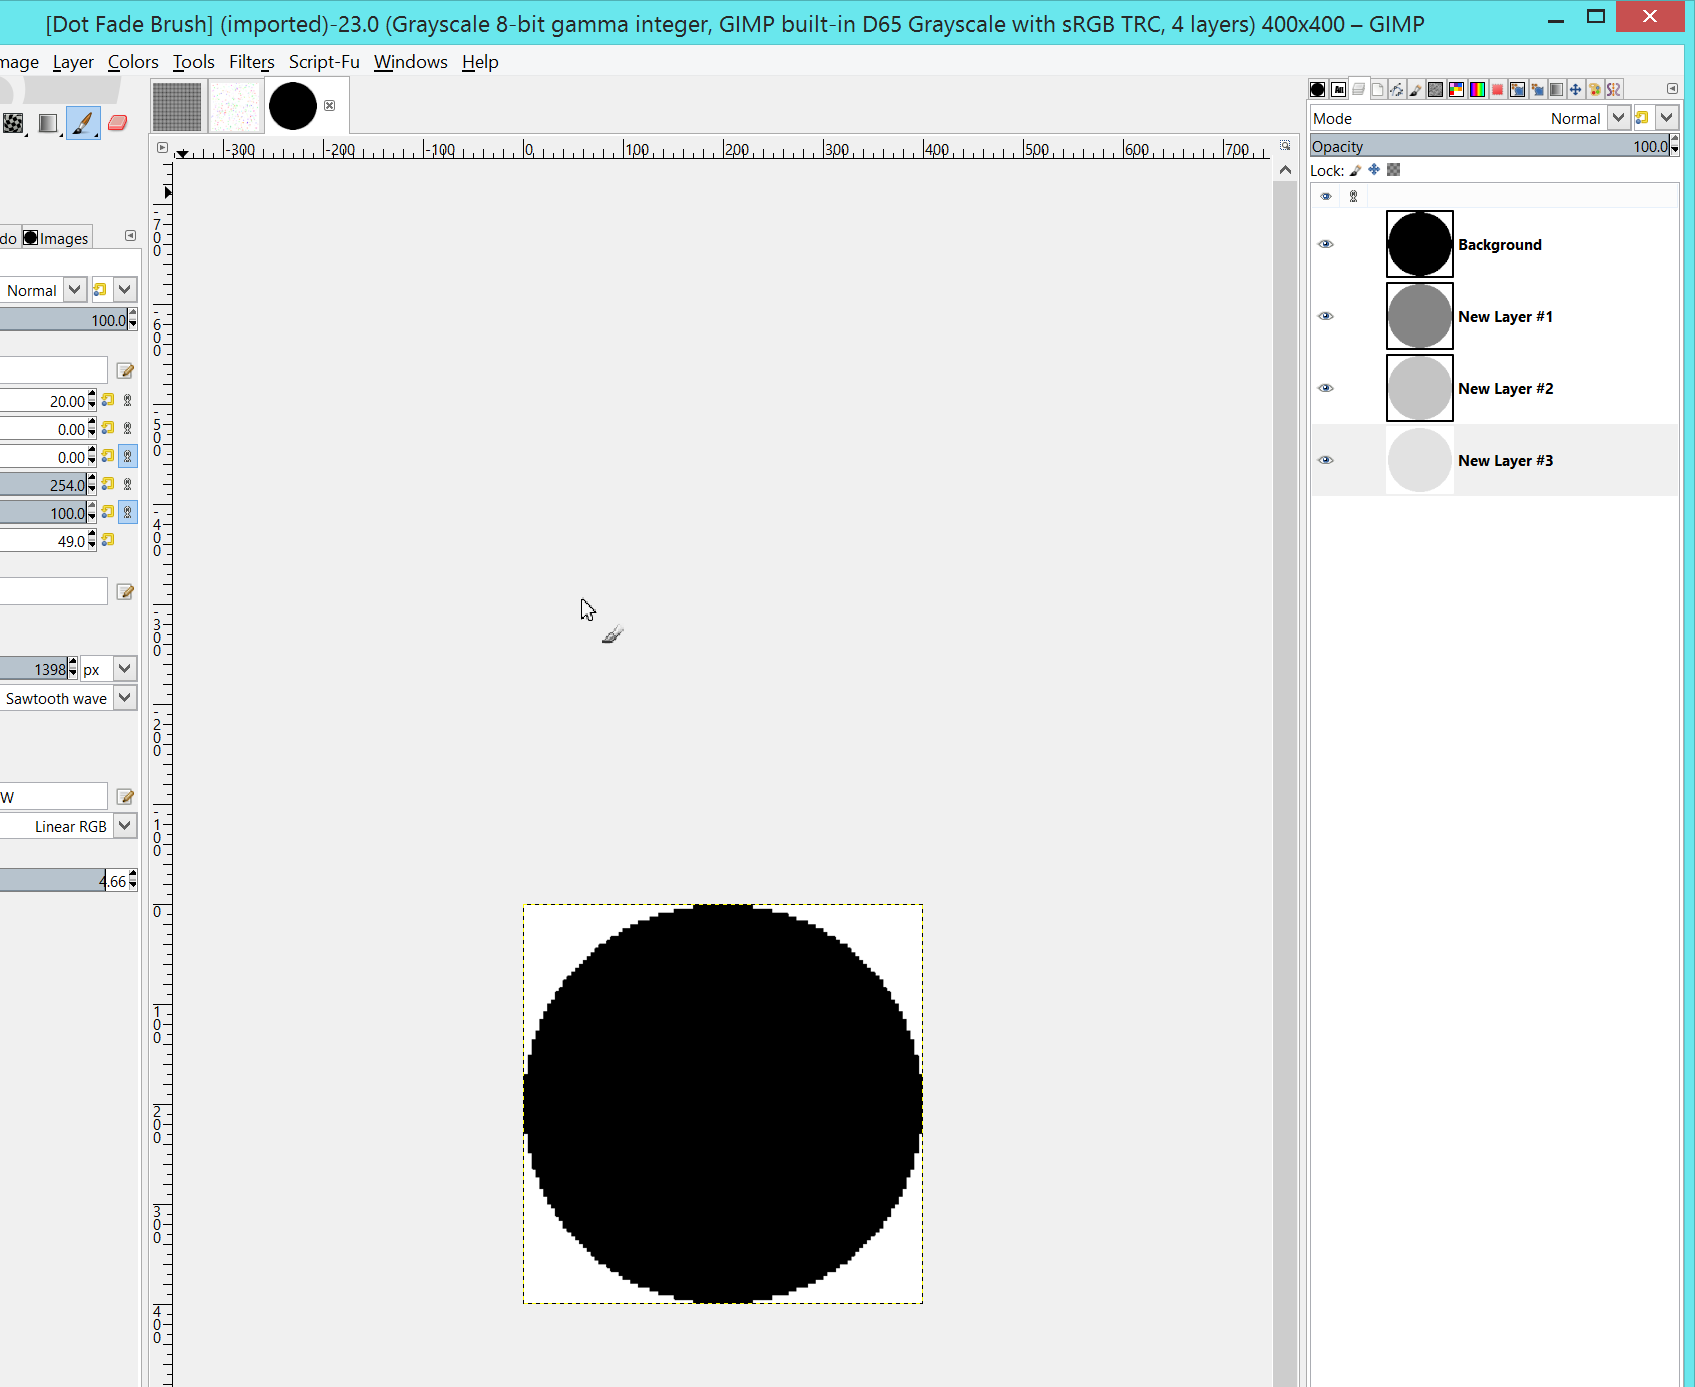The image size is (1695, 1387).
Task: Enable lock alpha channel for the layer
Action: point(1393,170)
